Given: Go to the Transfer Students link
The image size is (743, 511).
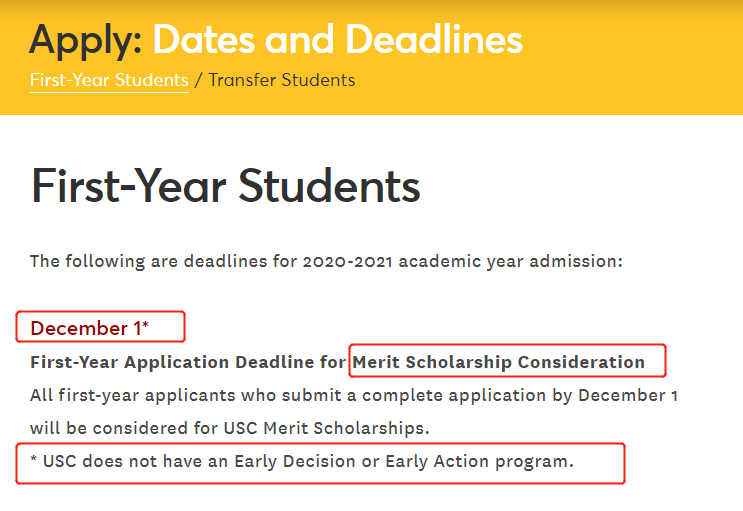Looking at the screenshot, I should point(281,80).
